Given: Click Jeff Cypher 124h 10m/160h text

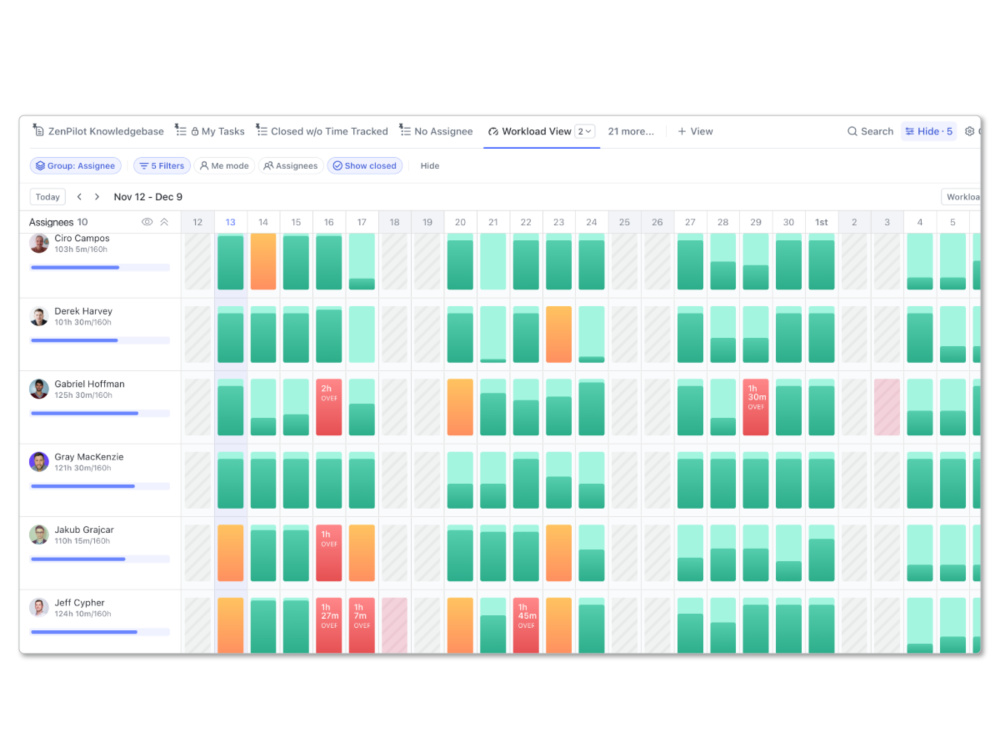Looking at the screenshot, I should (x=83, y=614).
